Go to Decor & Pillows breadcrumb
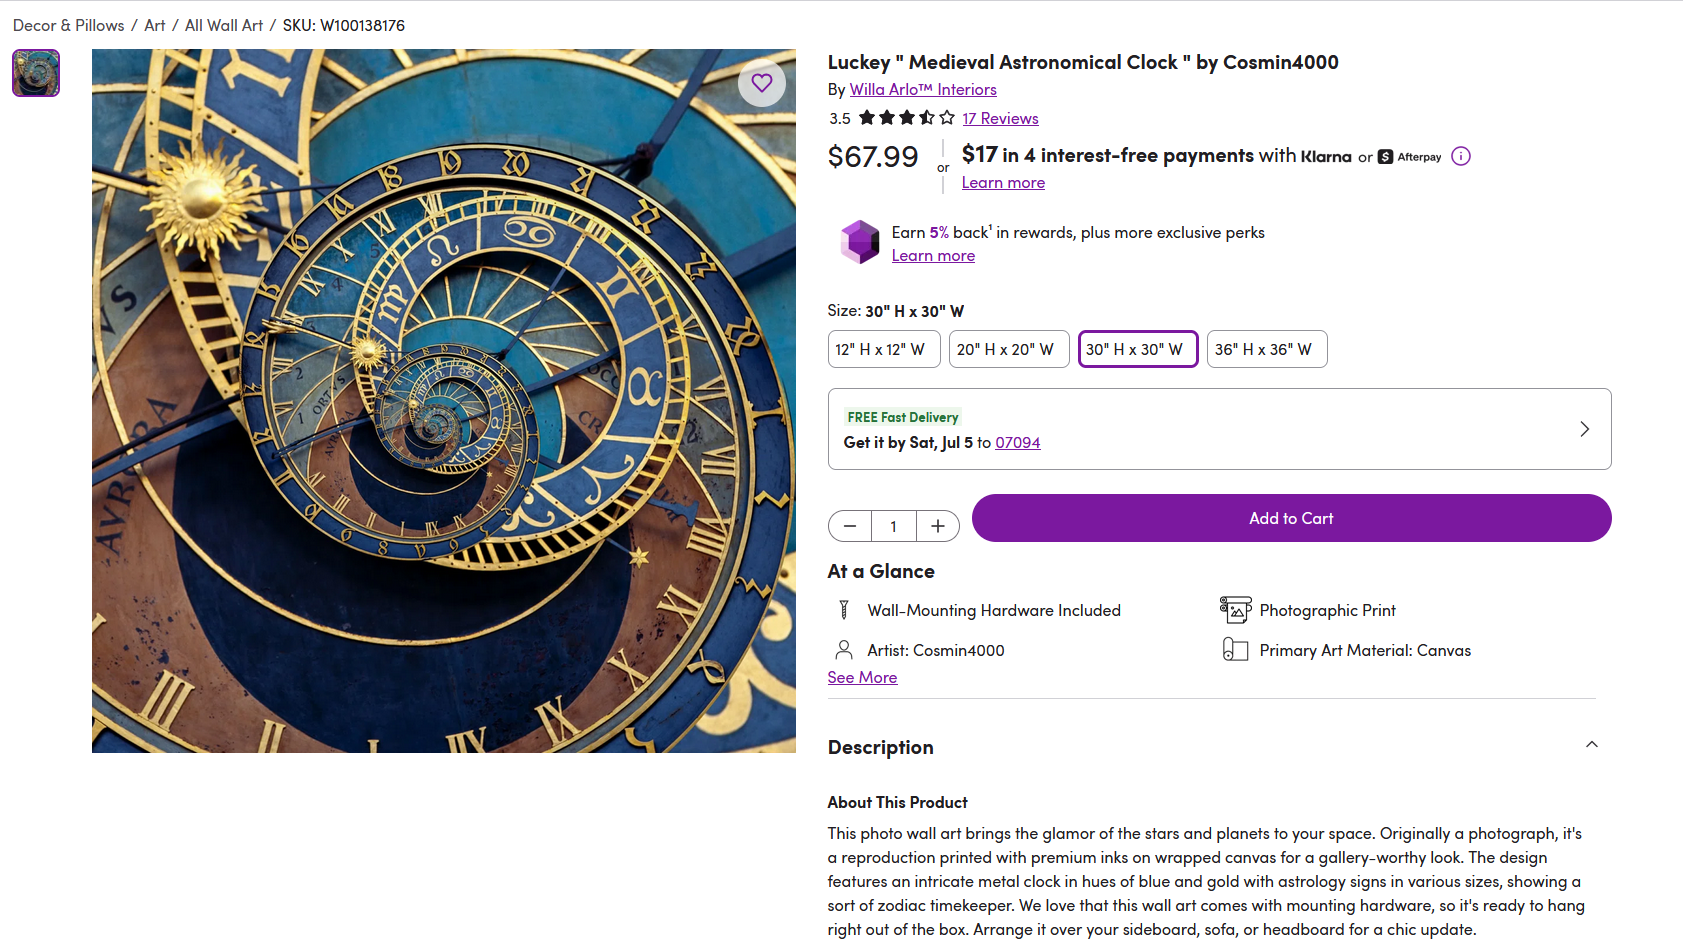 69,25
